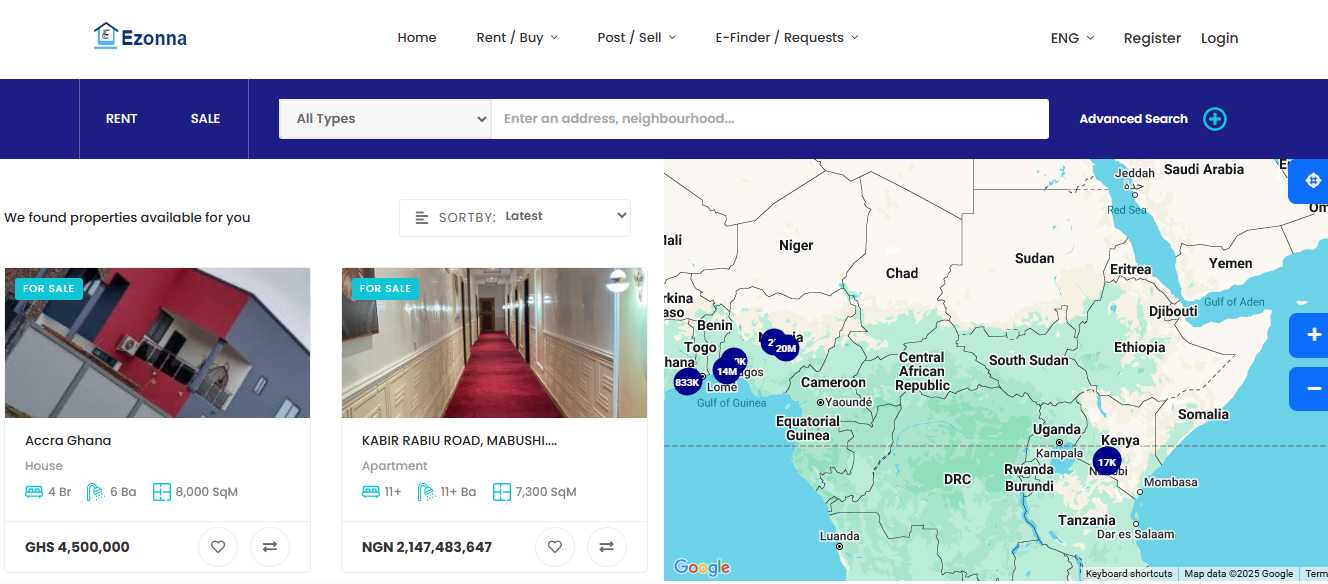Select the 17K marker near Kenya
Viewport: 1328px width, 584px height.
1106,462
